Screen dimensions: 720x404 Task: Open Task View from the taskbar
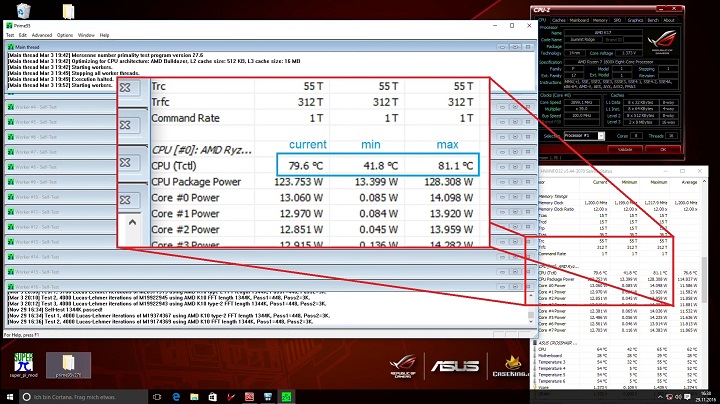click(x=157, y=397)
